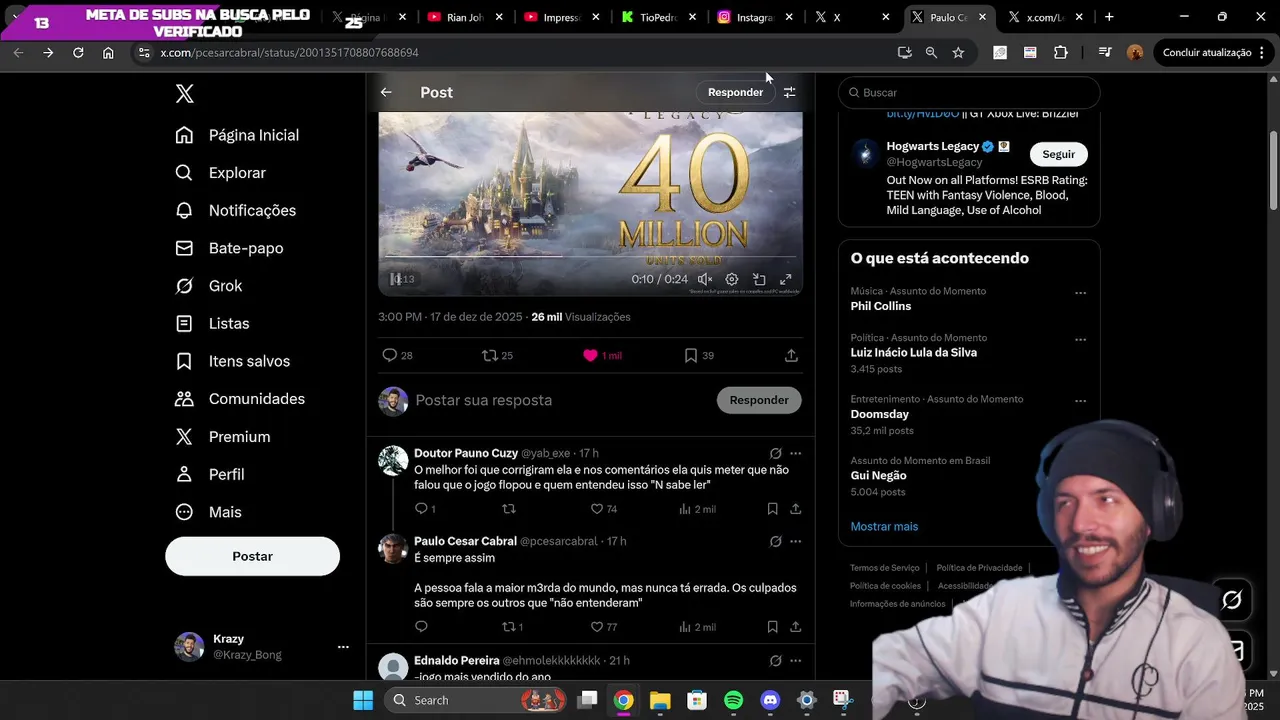Switch to Instagram browser tab
Screen dimensions: 1280x720
coord(755,17)
